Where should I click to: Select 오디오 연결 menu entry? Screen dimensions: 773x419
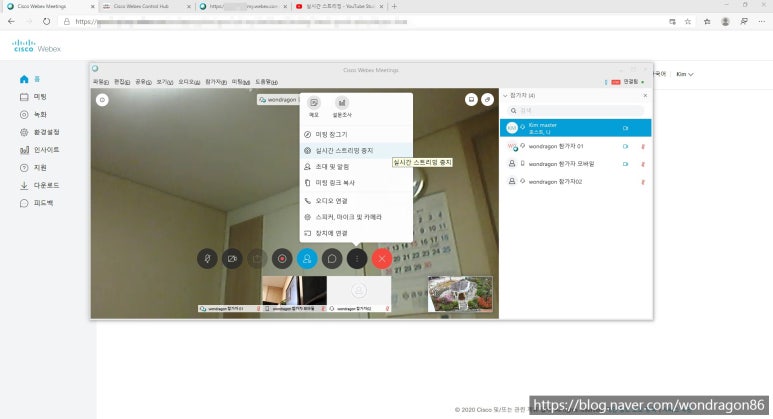356,201
